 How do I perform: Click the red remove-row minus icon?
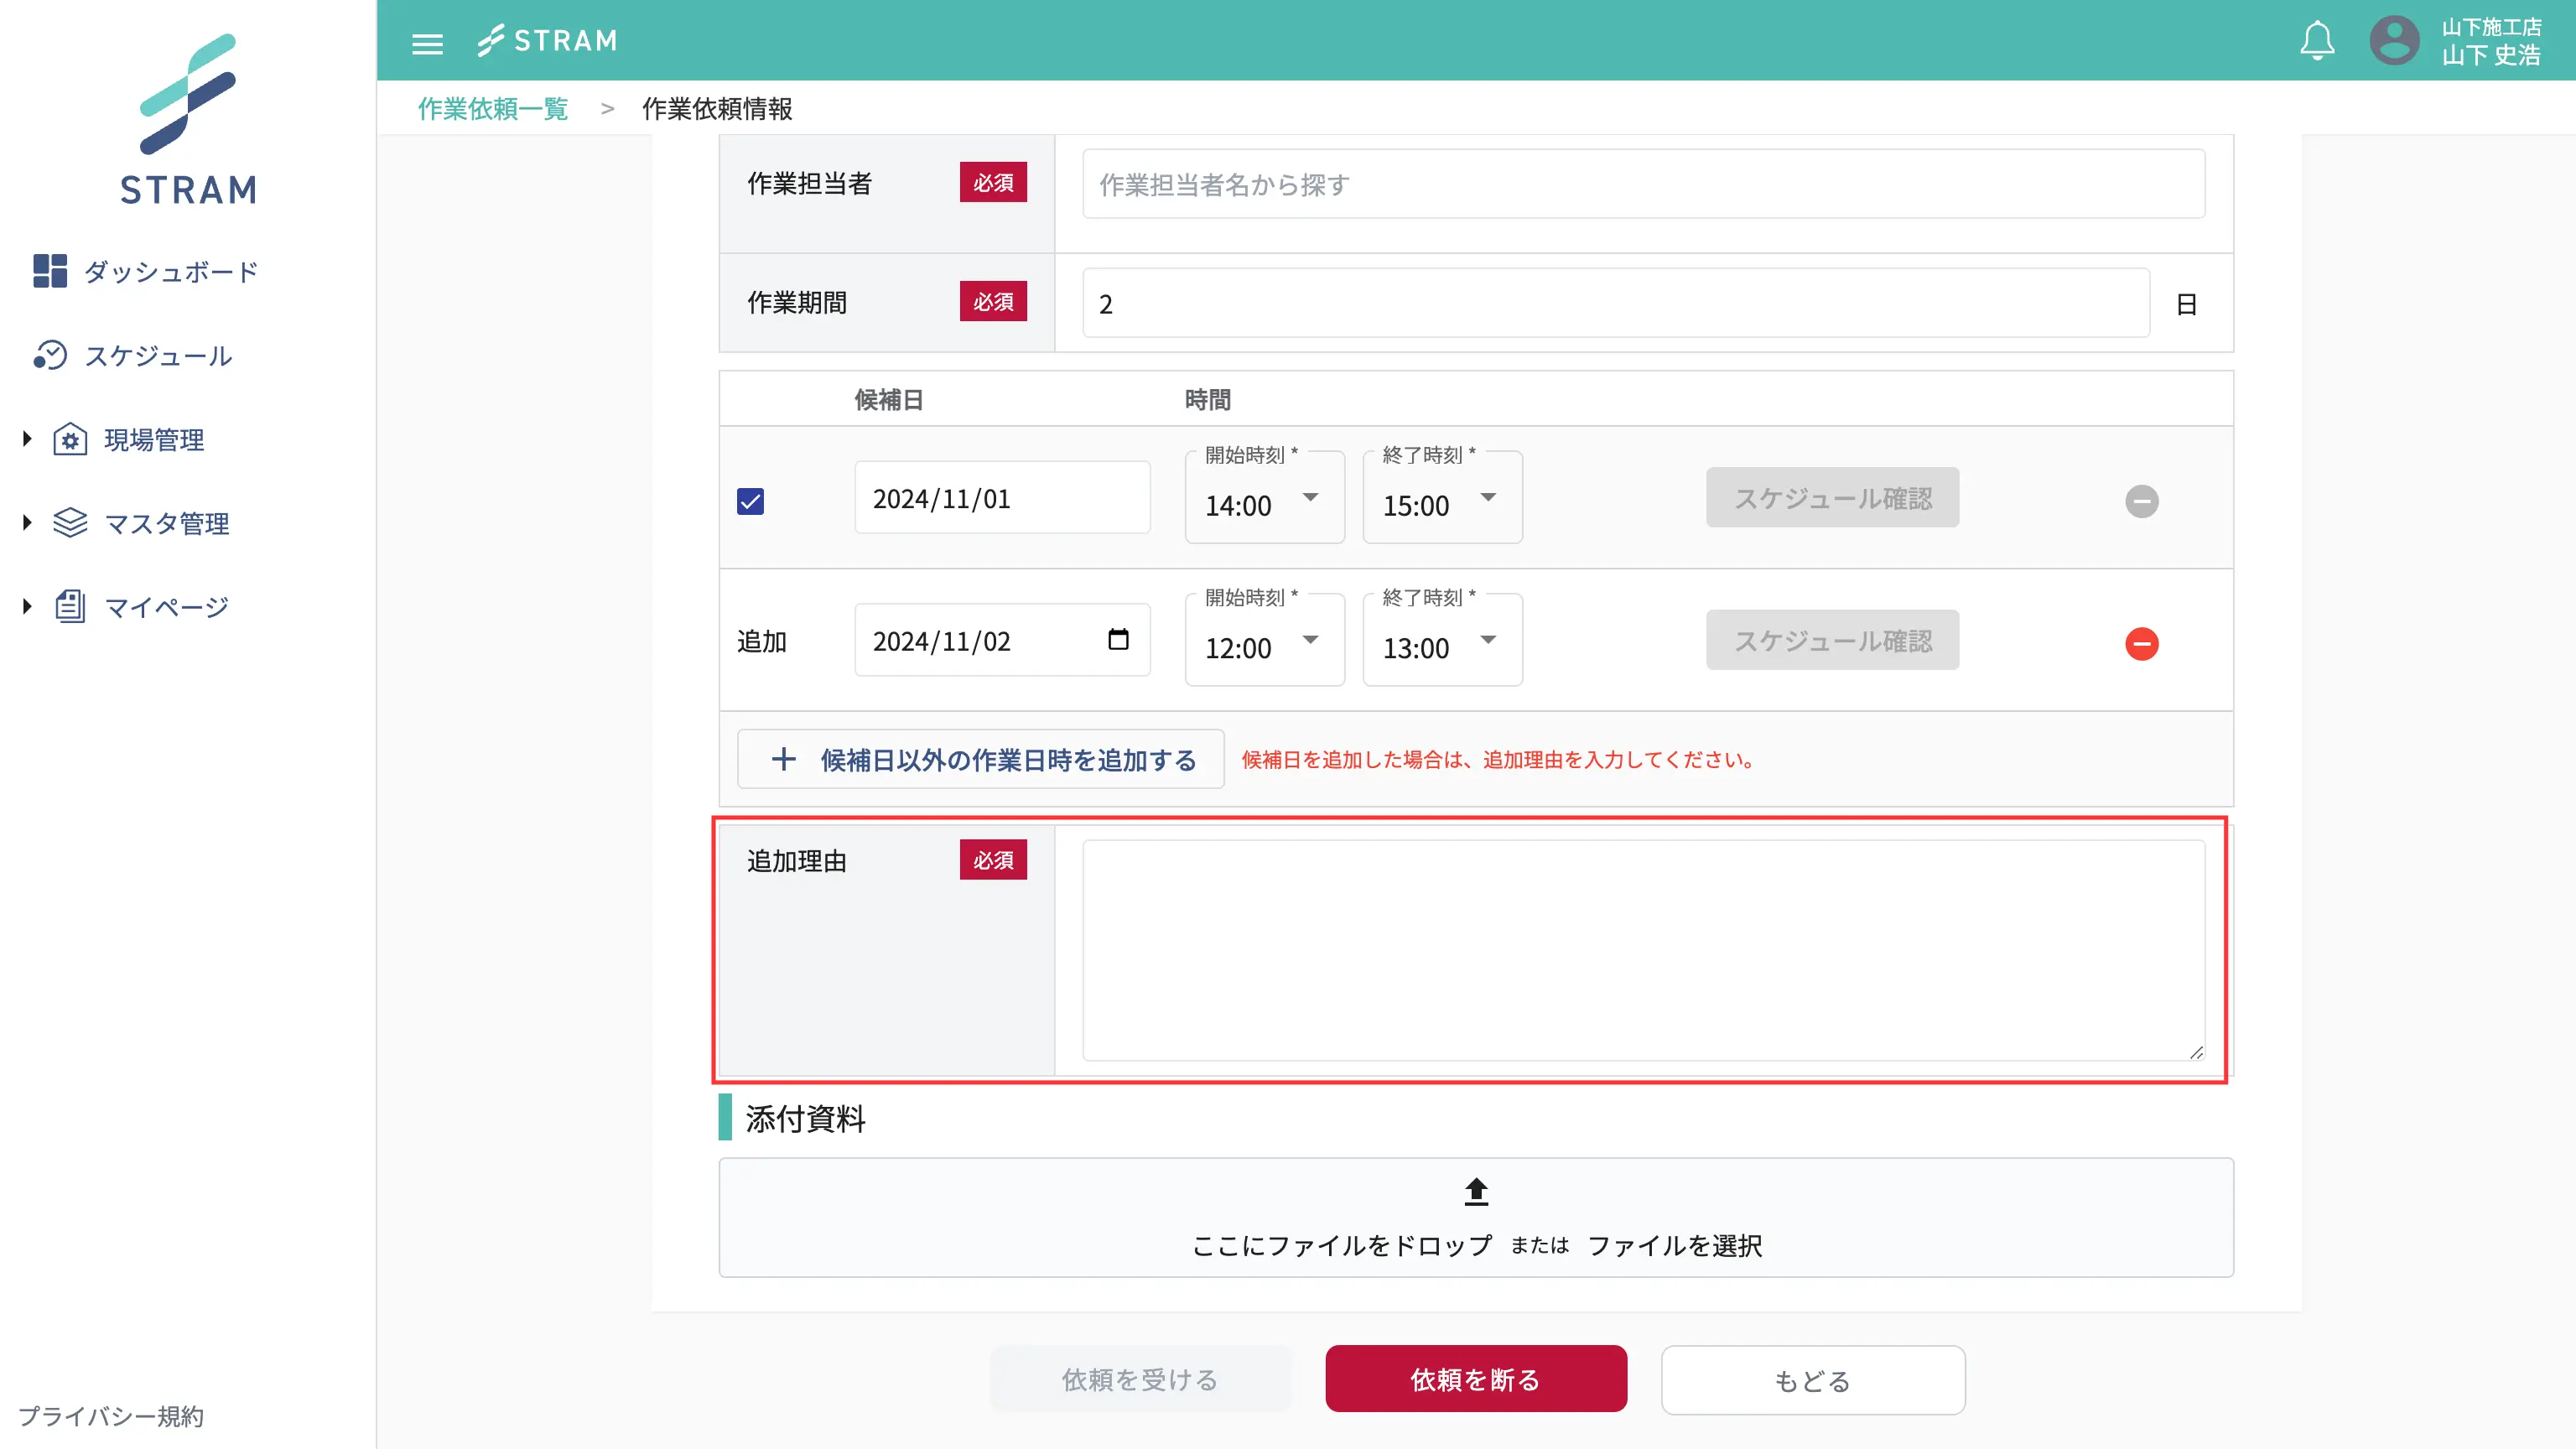[x=2141, y=643]
